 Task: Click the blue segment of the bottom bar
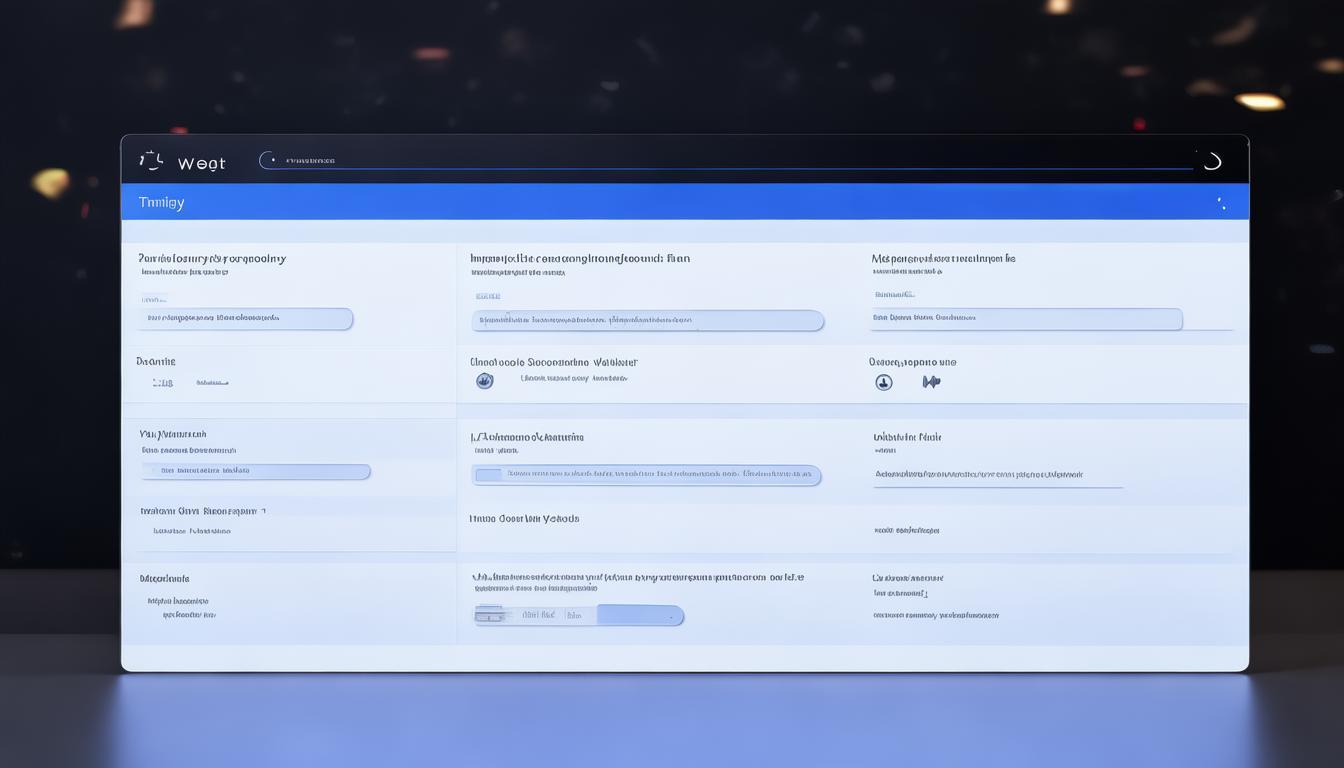click(640, 615)
